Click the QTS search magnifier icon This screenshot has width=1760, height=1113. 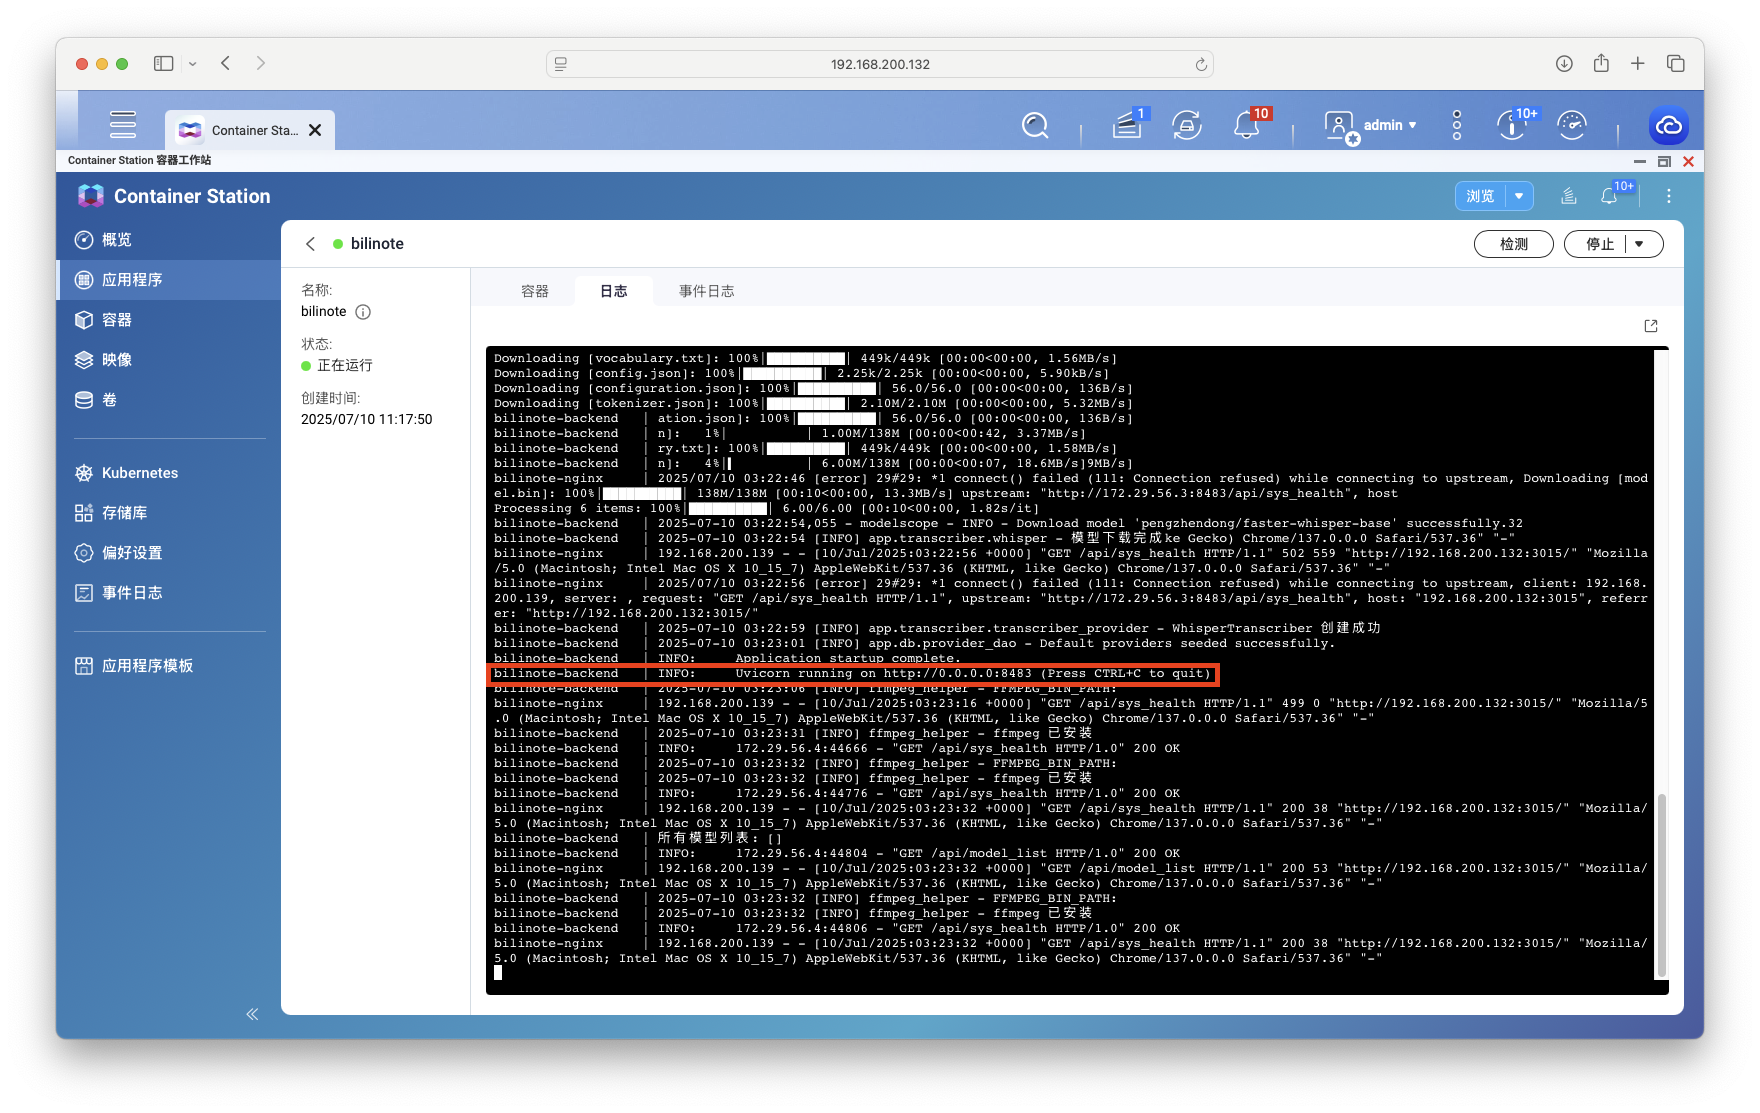(1035, 125)
